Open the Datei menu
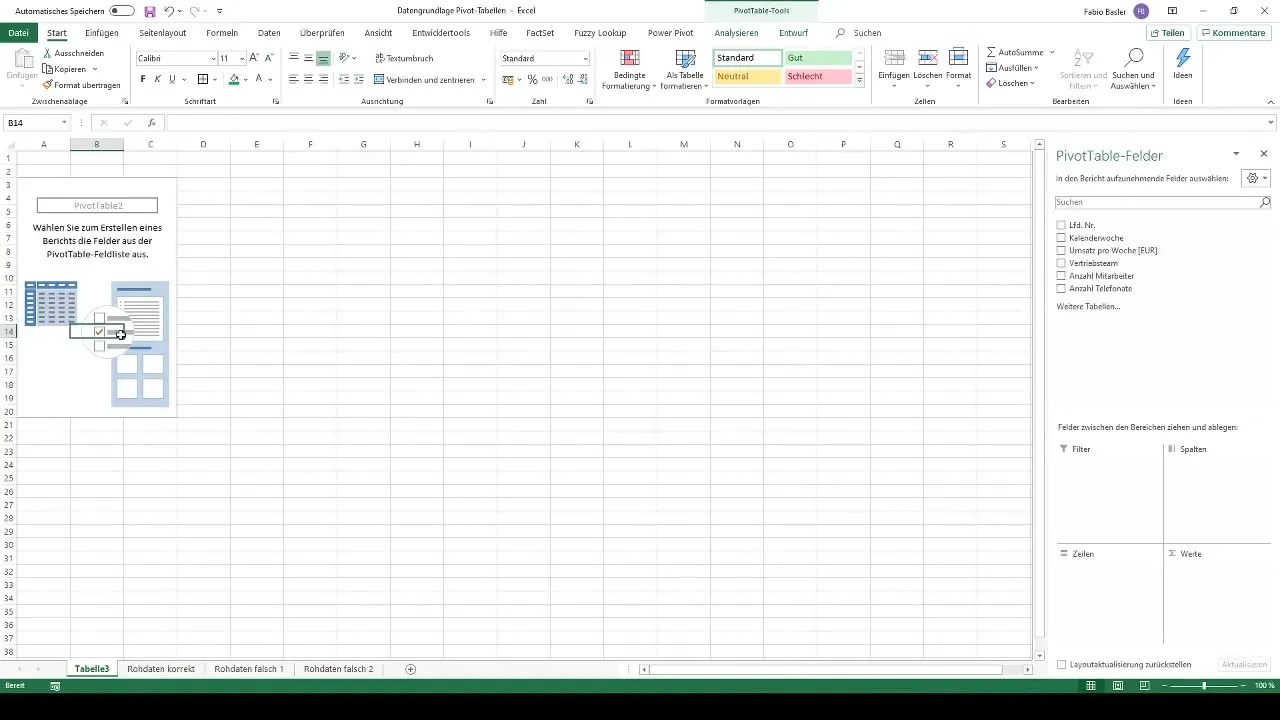 (18, 33)
